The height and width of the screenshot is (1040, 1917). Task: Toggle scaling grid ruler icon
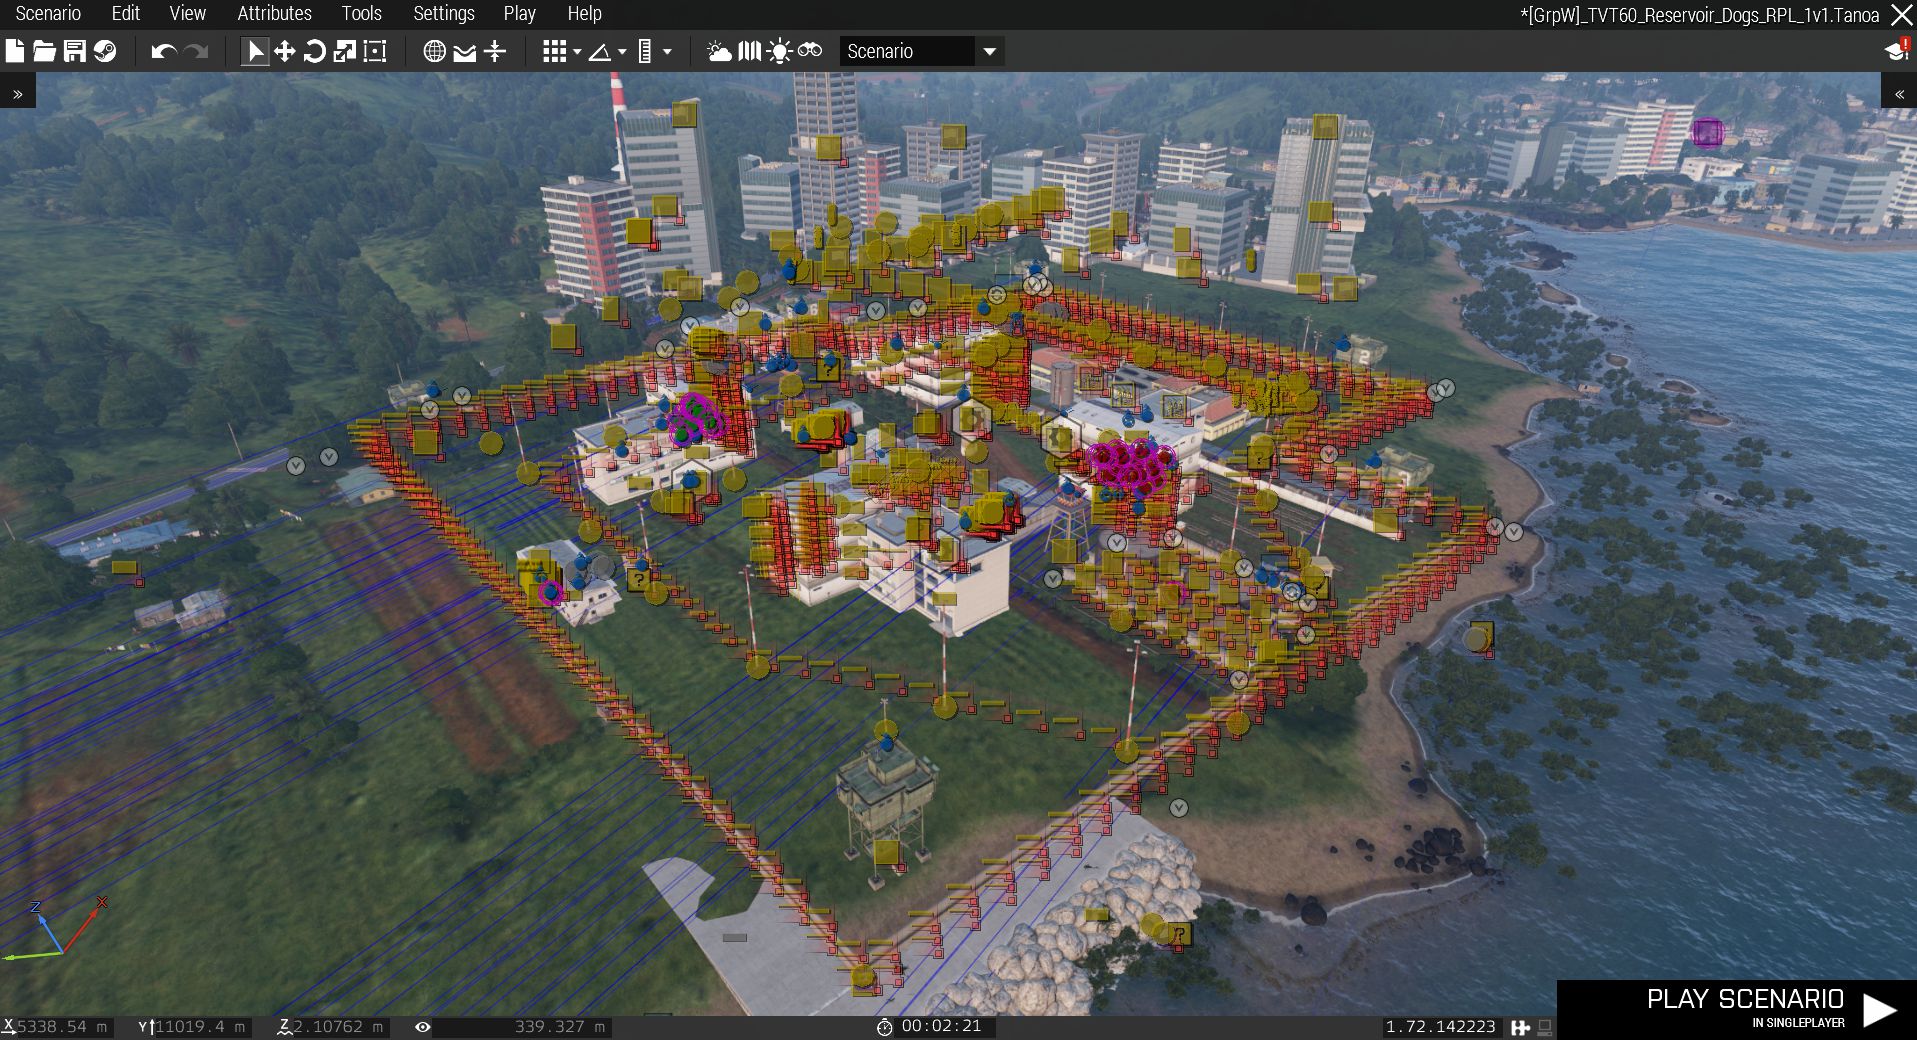(645, 51)
